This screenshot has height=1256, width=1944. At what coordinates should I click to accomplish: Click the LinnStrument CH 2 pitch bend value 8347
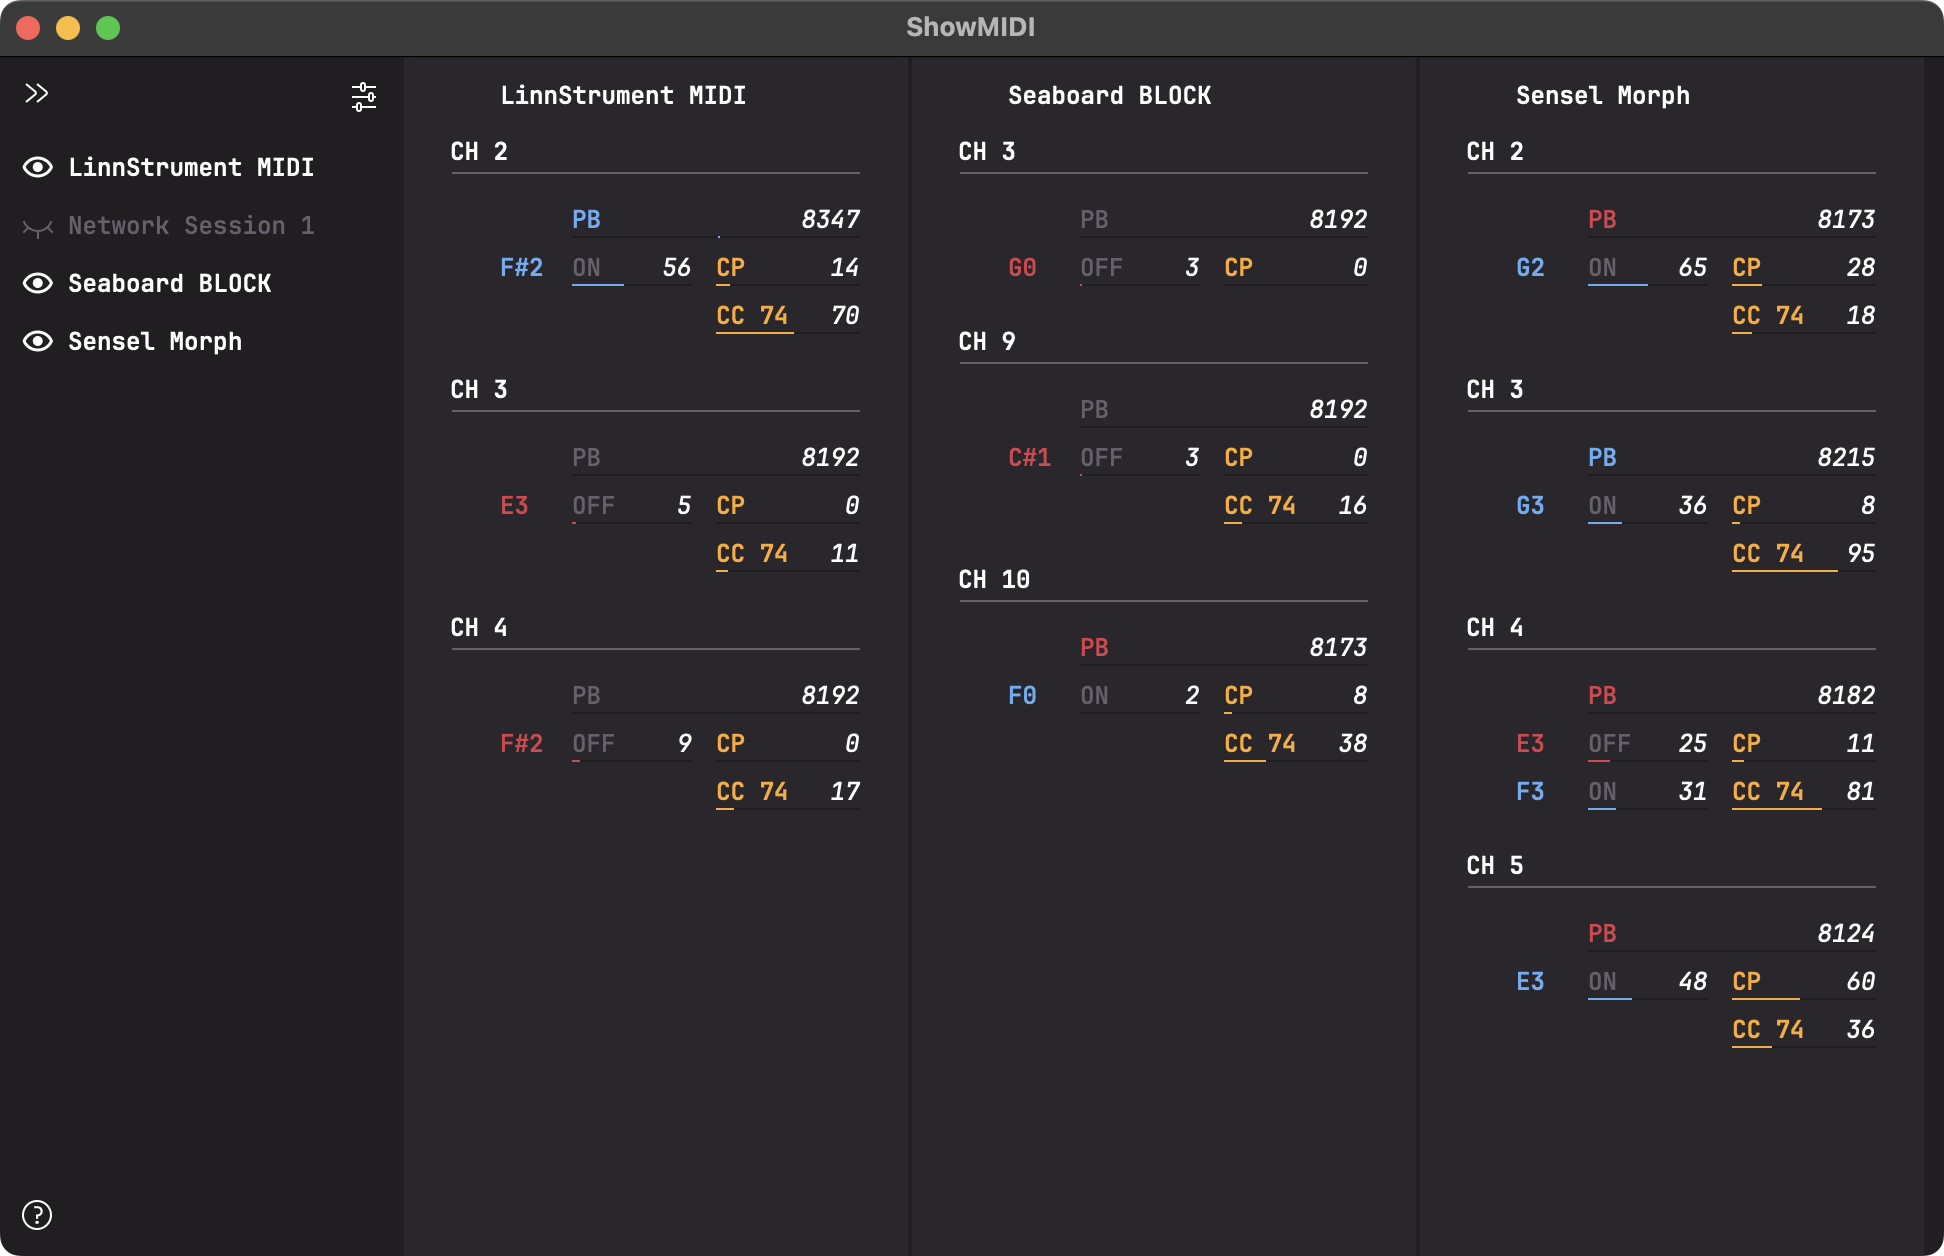coord(830,219)
